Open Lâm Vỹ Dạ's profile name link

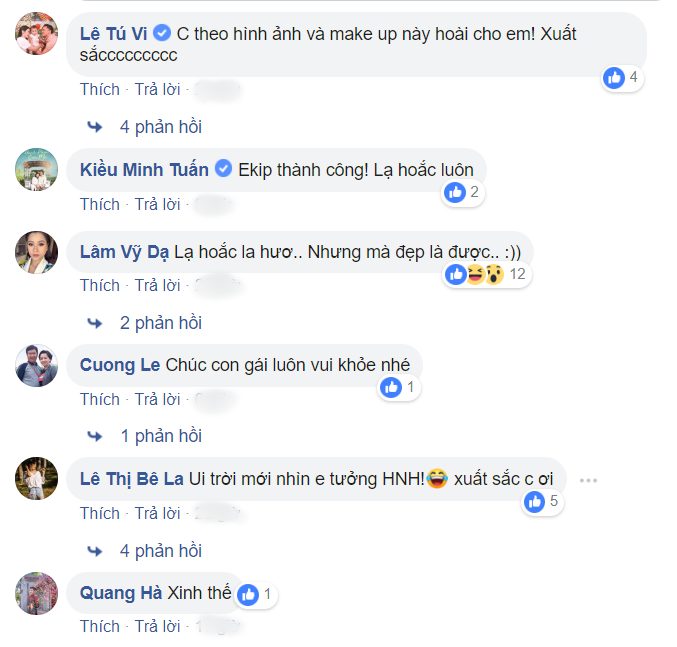tap(124, 252)
